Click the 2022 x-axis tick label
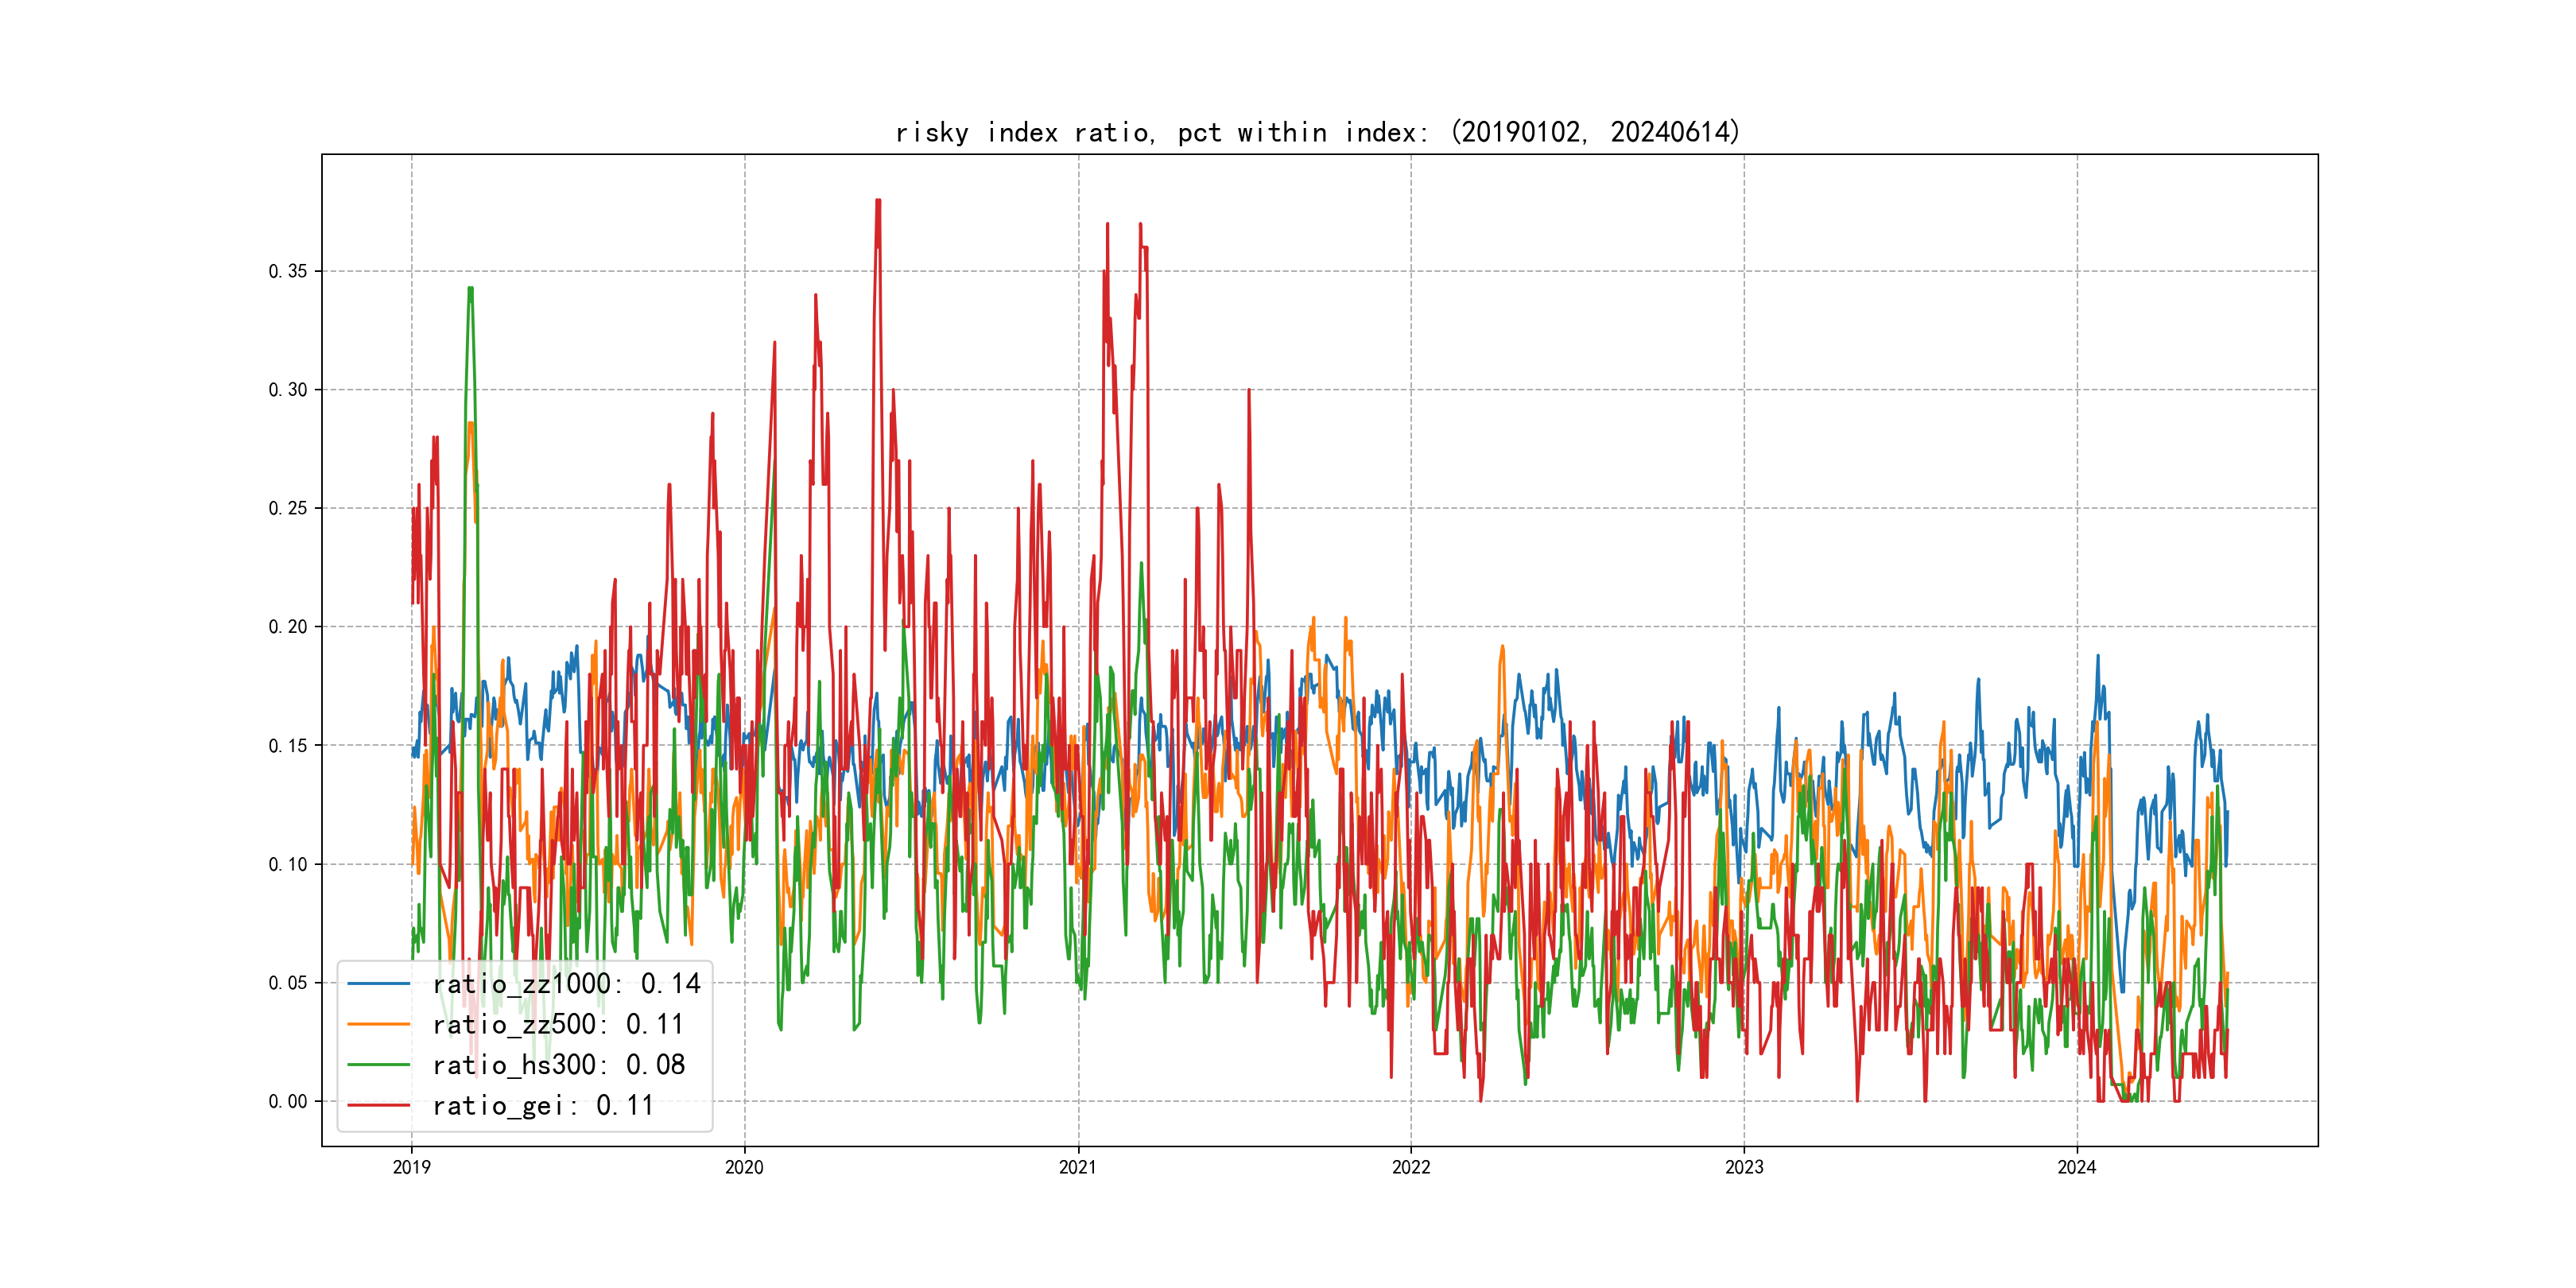The width and height of the screenshot is (2576, 1288). [1411, 1167]
